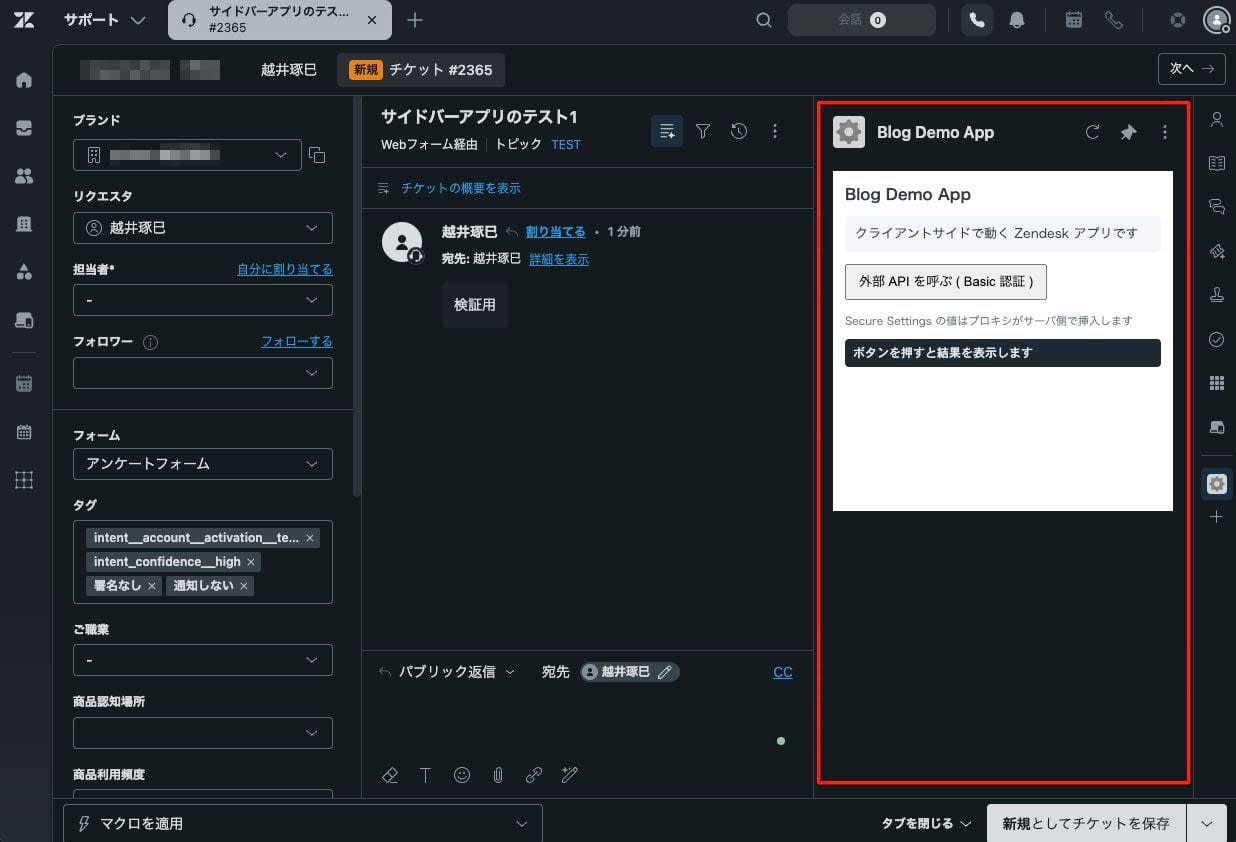Open the ご職業 dropdown

pos(203,661)
